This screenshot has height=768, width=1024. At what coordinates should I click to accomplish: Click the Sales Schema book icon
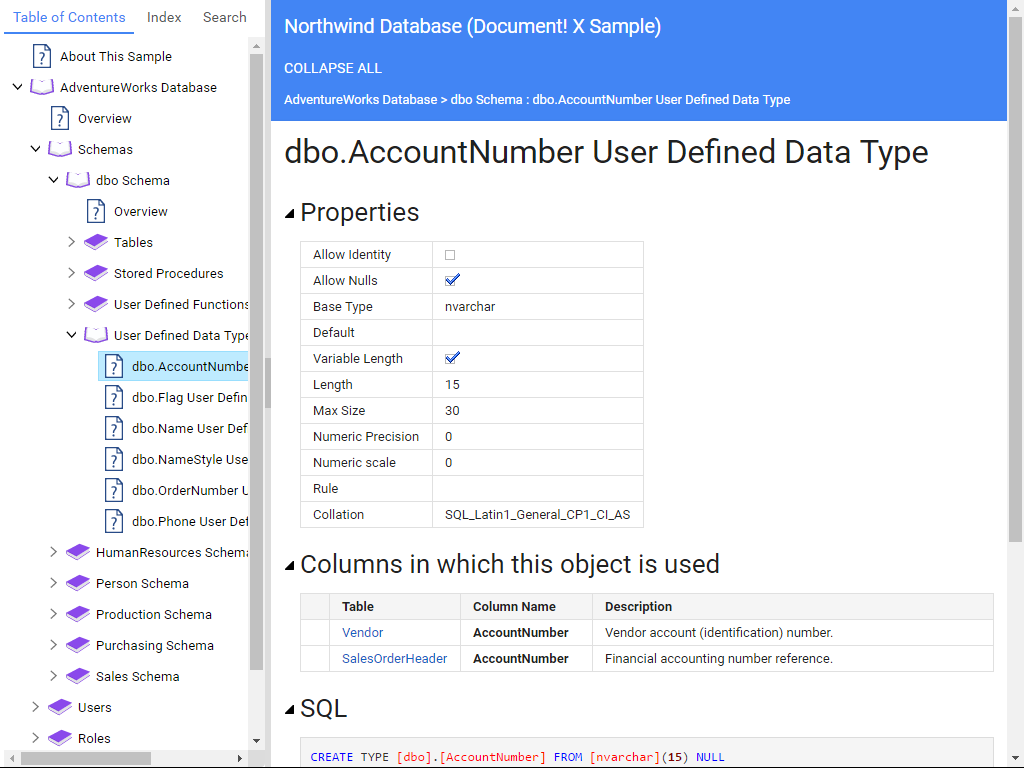pyautogui.click(x=78, y=677)
